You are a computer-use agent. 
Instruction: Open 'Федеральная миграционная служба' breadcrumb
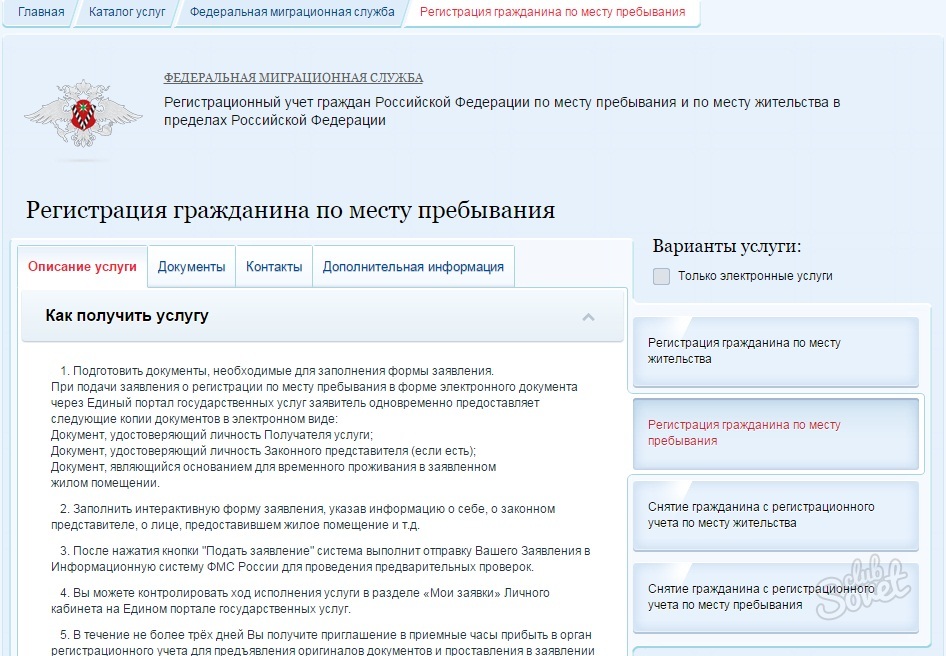pos(292,12)
